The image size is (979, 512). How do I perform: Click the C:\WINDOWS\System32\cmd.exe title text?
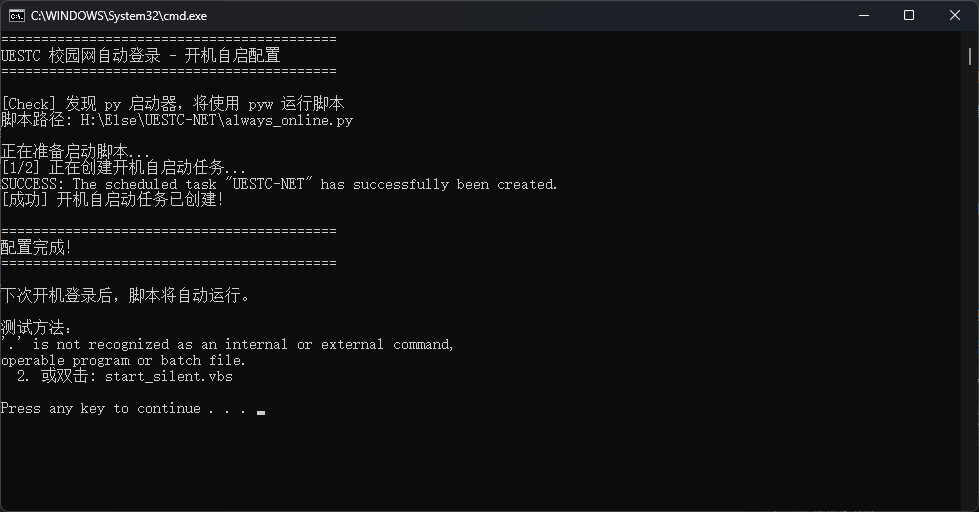click(x=119, y=16)
